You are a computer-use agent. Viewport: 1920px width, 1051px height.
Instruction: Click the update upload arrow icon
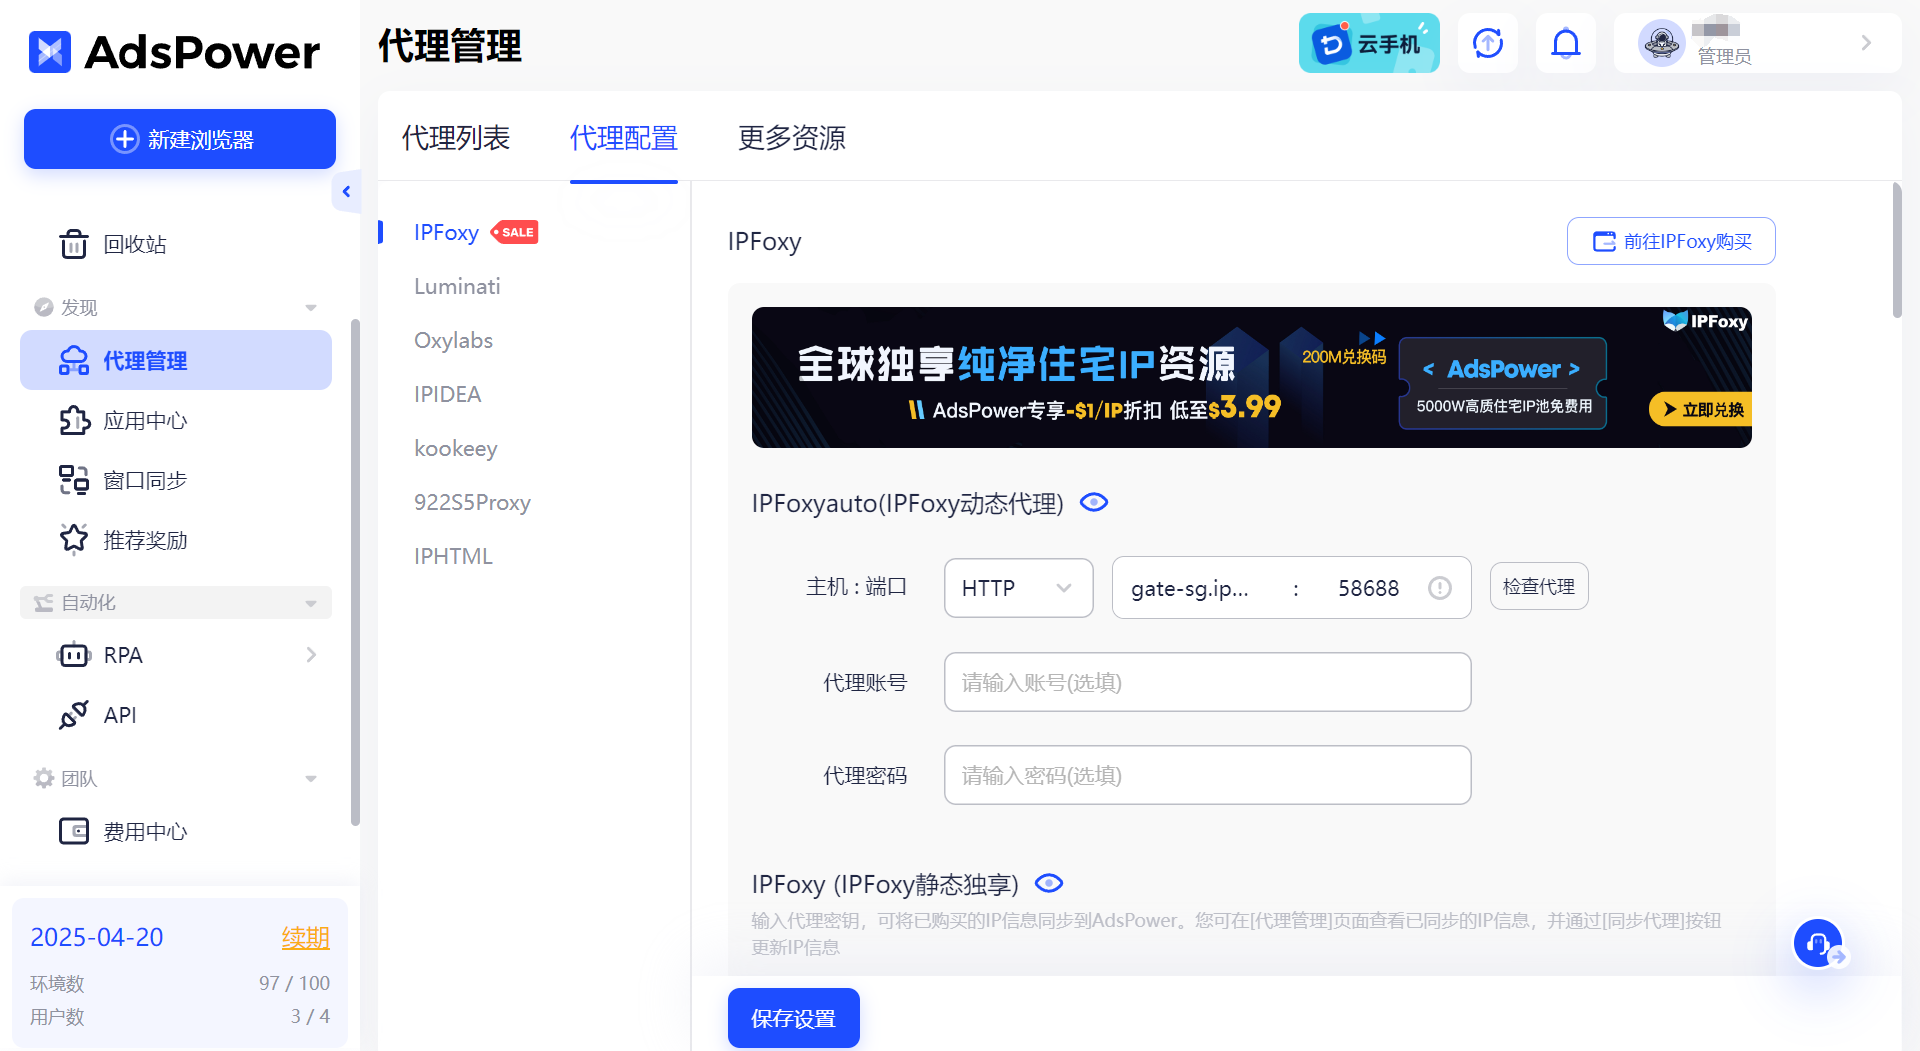(1488, 43)
